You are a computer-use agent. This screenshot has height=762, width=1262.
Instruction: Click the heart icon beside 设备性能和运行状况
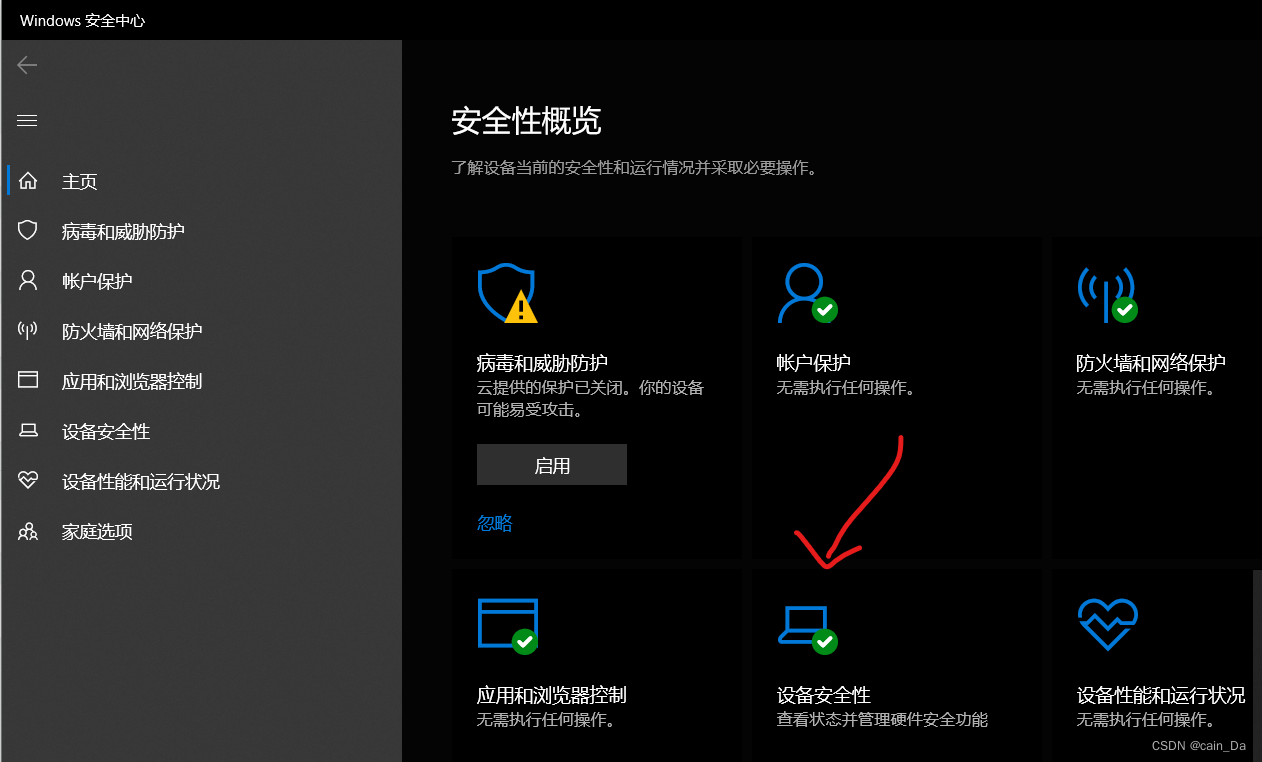click(x=28, y=481)
